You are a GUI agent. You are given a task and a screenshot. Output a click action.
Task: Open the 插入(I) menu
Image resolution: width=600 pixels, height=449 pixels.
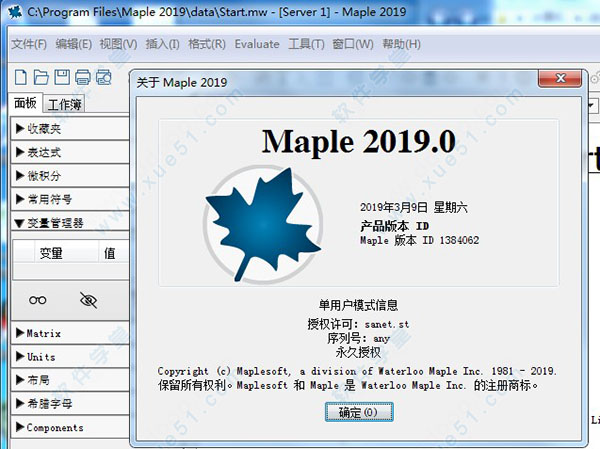[162, 44]
